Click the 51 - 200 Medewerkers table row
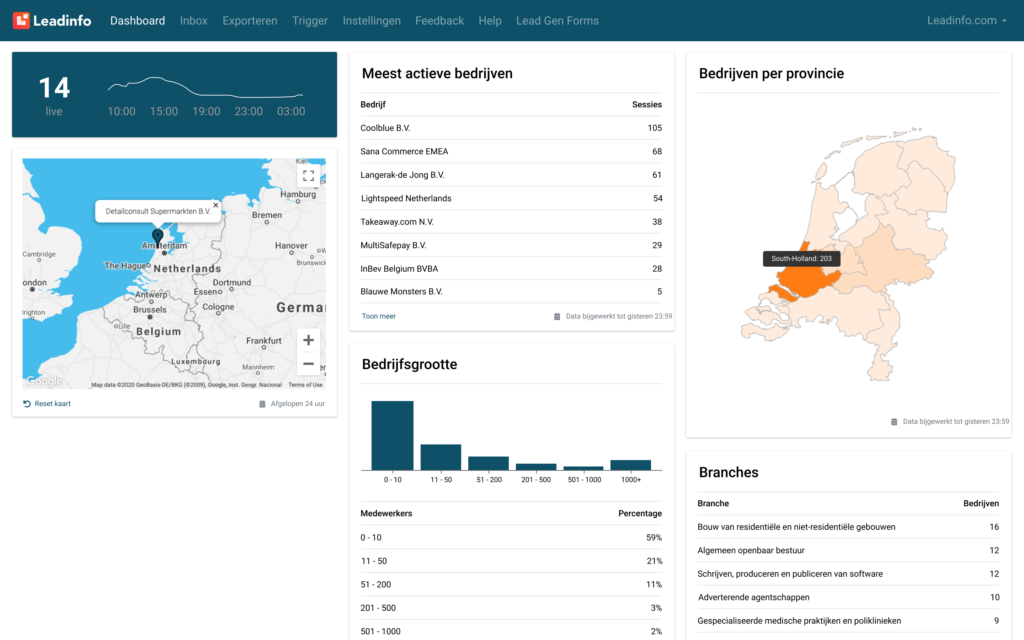This screenshot has height=640, width=1024. coord(511,584)
